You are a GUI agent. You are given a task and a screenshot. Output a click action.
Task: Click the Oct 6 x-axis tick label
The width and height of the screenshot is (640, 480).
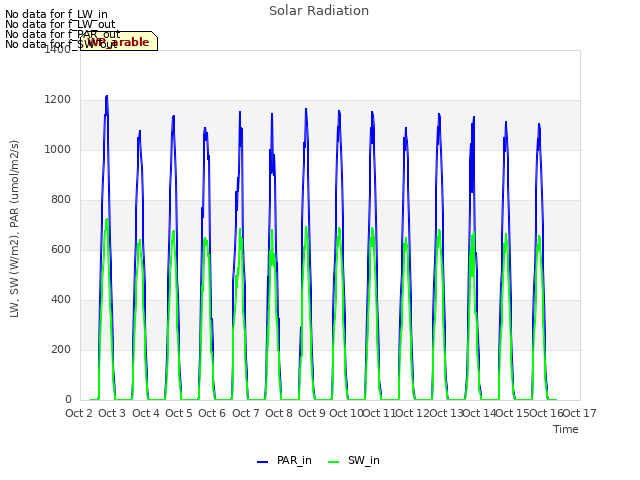tap(212, 413)
